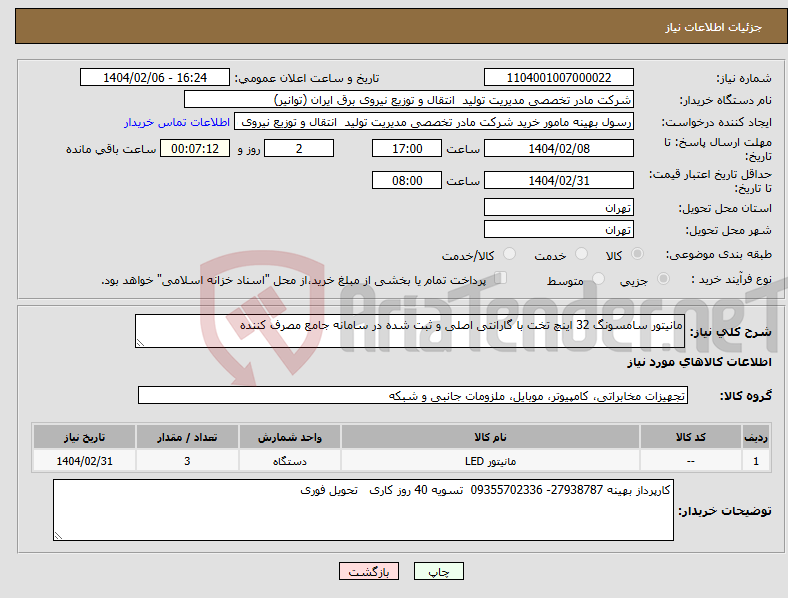Click the ایجاد کننده درخواست field
788x598 pixels.
[x=434, y=122]
